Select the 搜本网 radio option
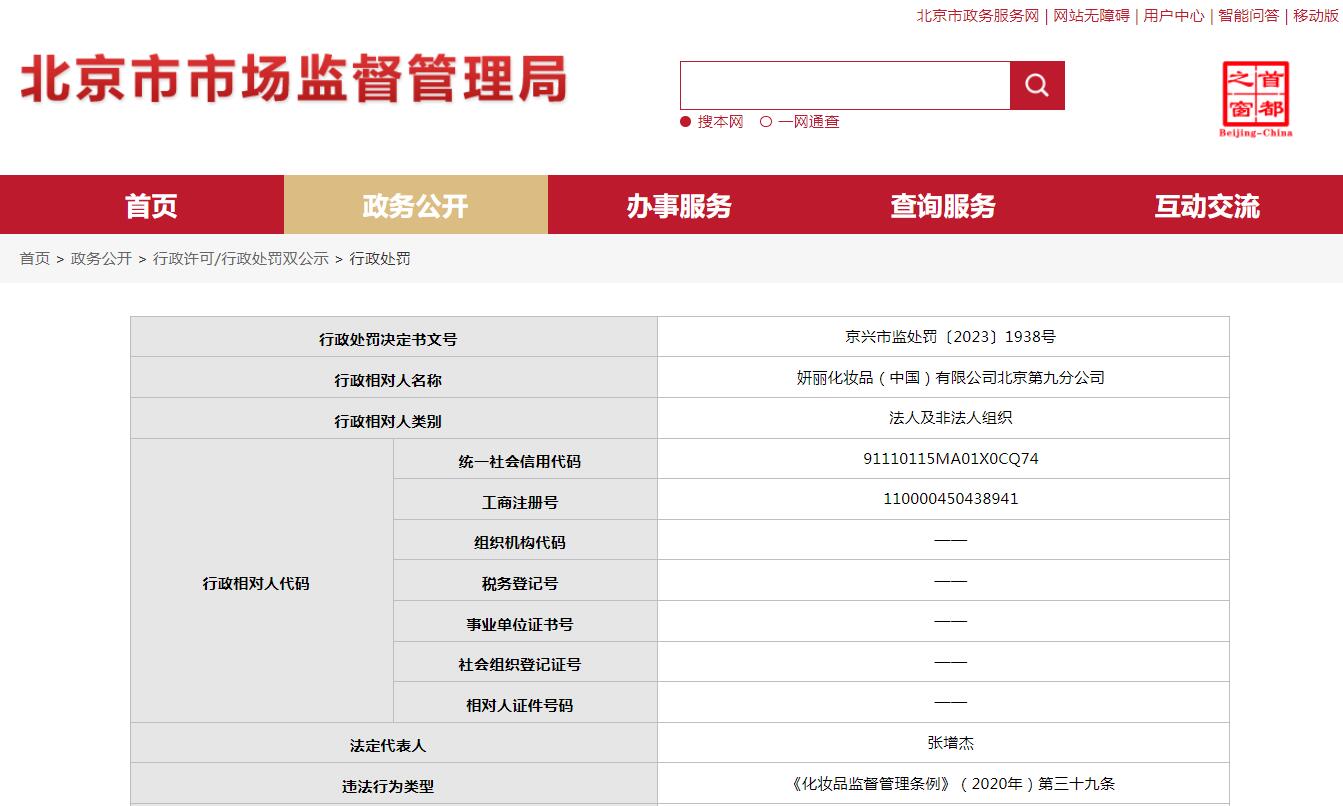The width and height of the screenshot is (1343, 806). coord(712,122)
